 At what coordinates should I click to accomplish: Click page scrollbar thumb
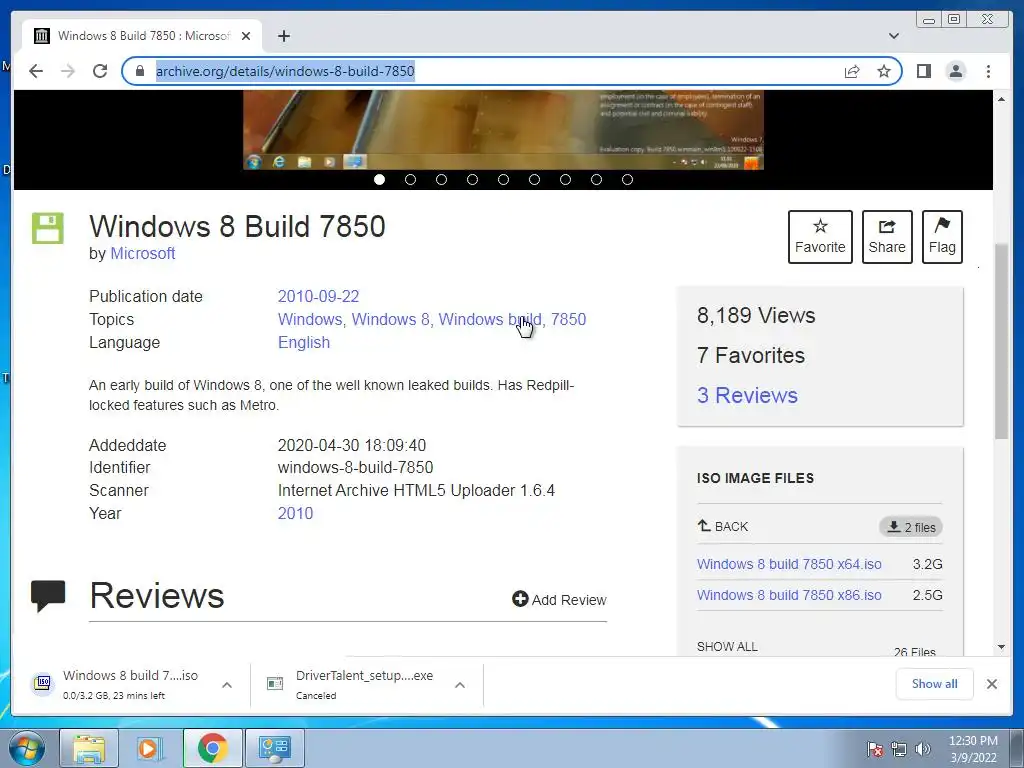pyautogui.click(x=1001, y=341)
